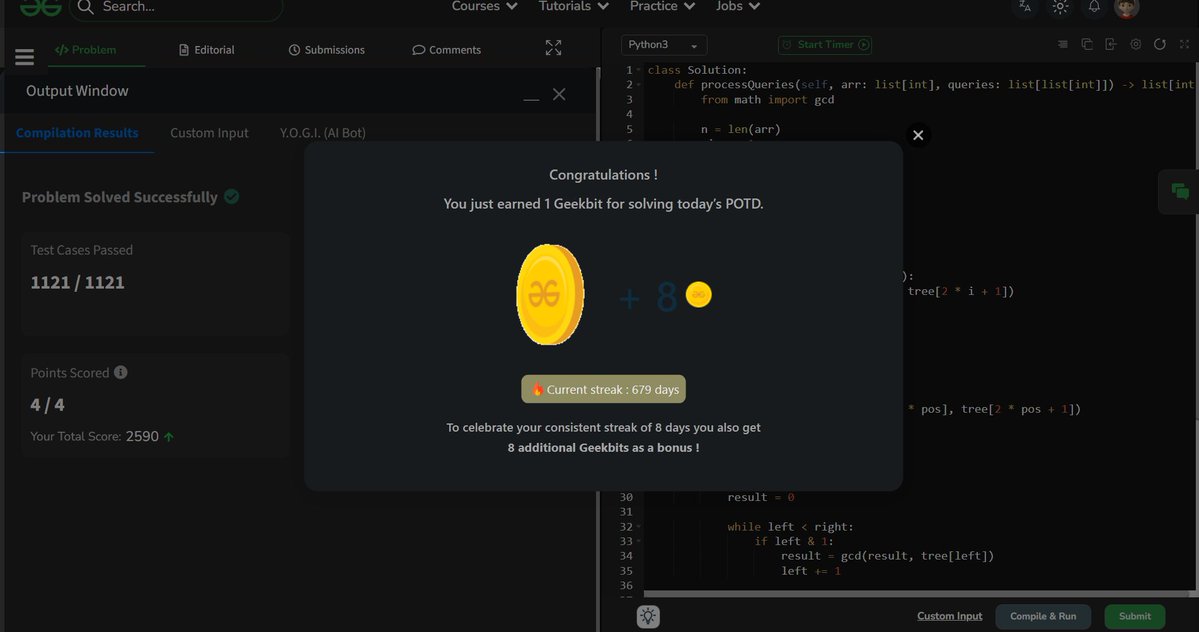Toggle the light/dark theme sun icon
1199x632 pixels.
pos(1060,7)
